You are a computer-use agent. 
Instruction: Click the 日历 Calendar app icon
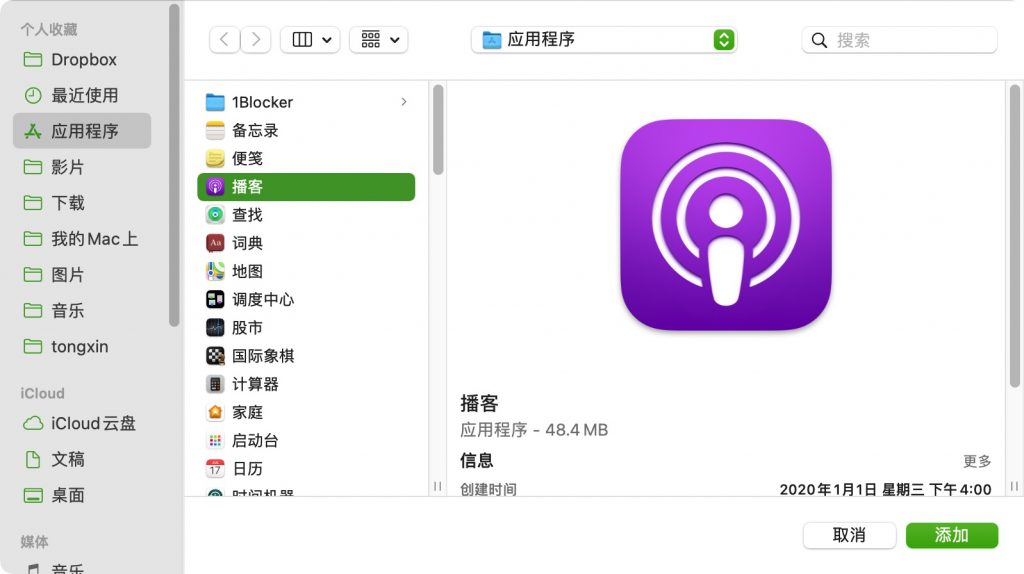[215, 468]
